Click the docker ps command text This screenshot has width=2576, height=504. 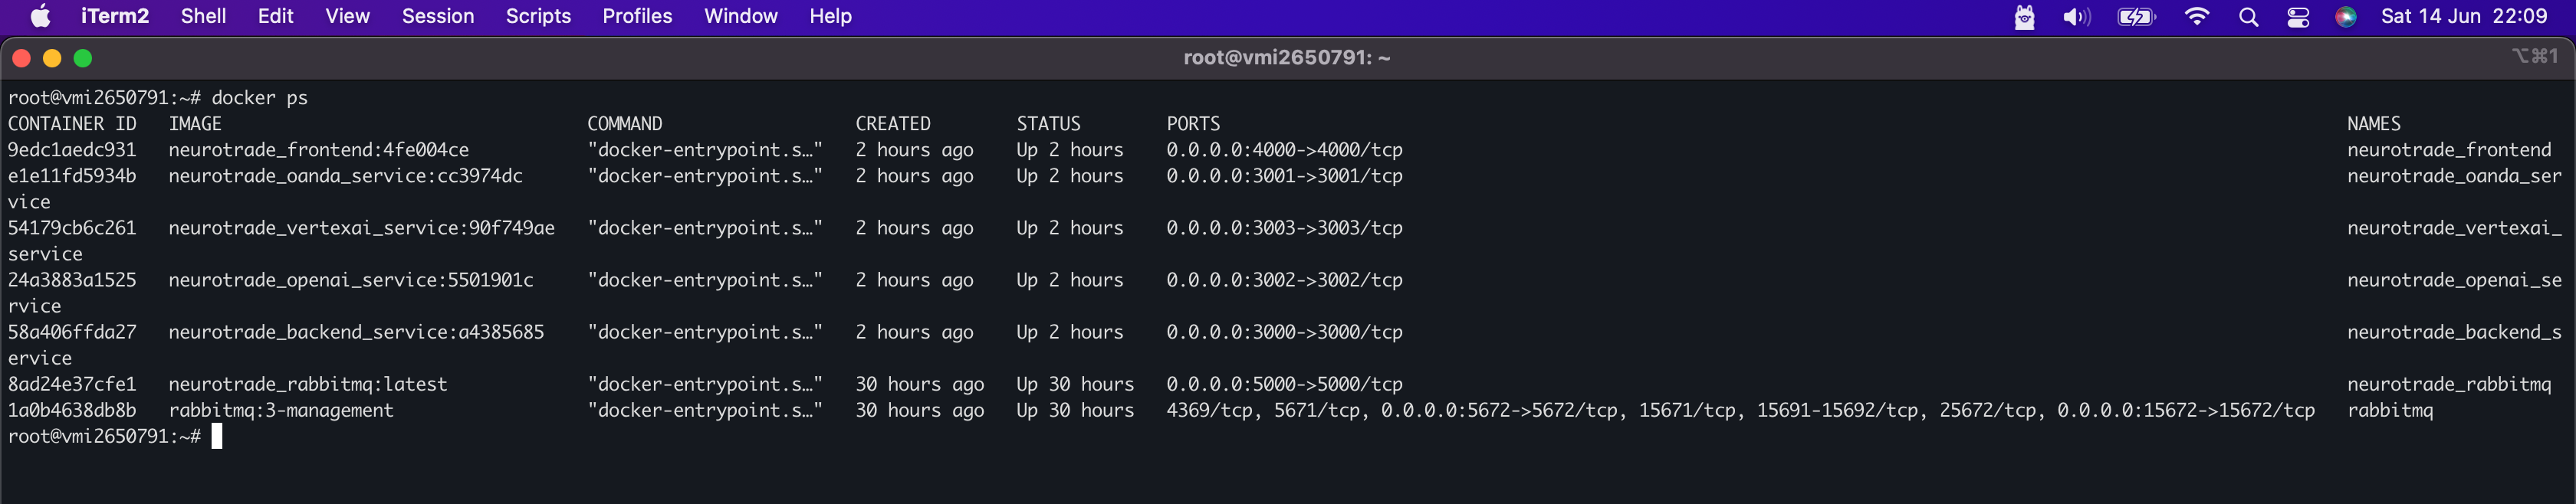[259, 98]
